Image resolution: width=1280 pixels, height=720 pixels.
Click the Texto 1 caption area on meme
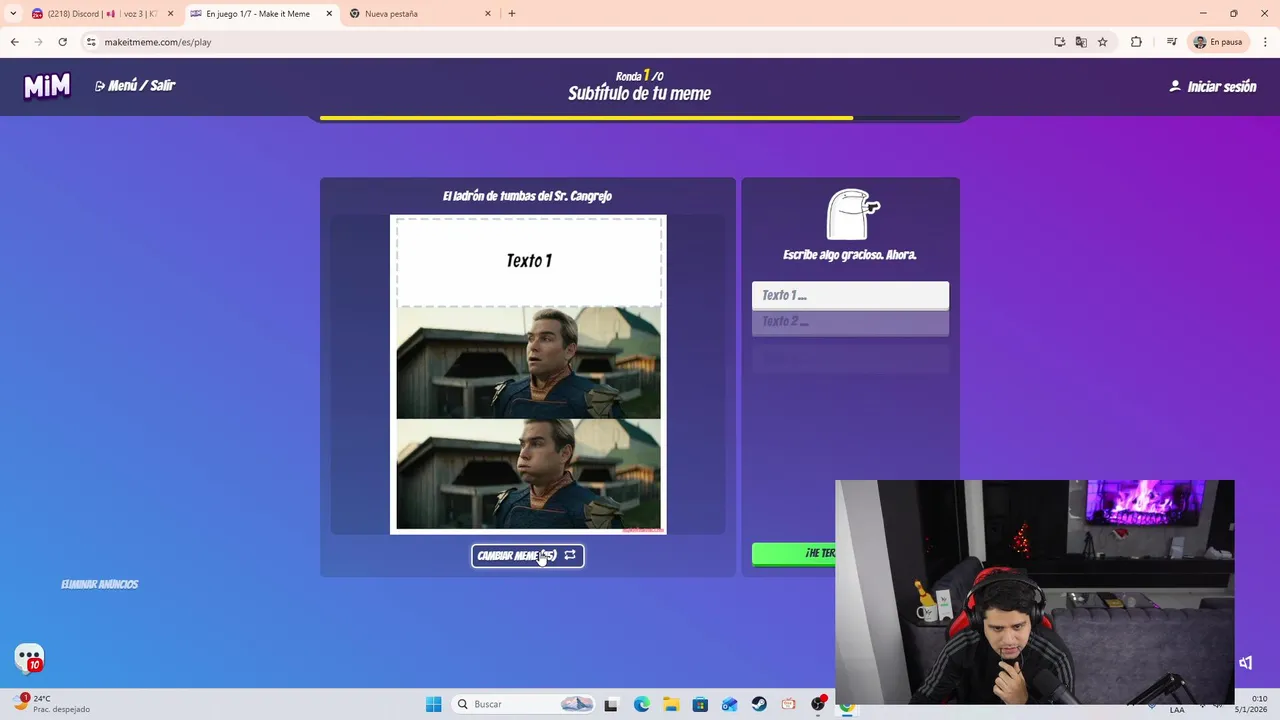528,261
